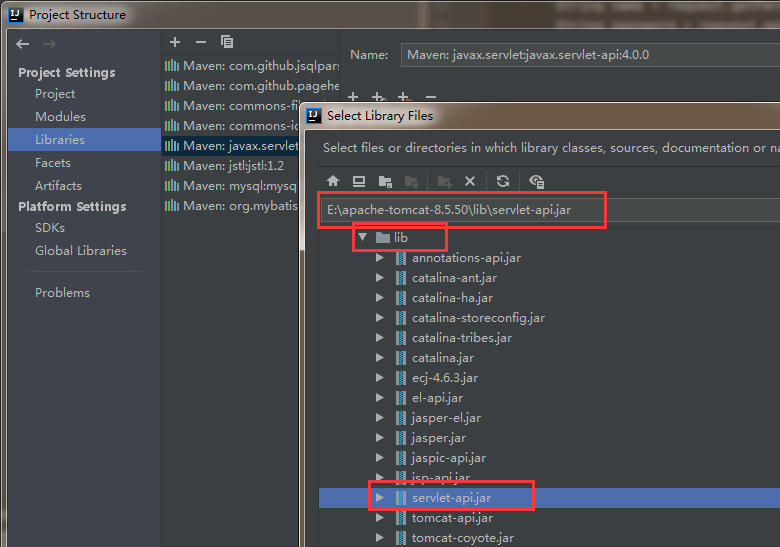Viewport: 780px width, 547px height.
Task: Select jsp-api.jar in file tree
Action: (x=441, y=477)
